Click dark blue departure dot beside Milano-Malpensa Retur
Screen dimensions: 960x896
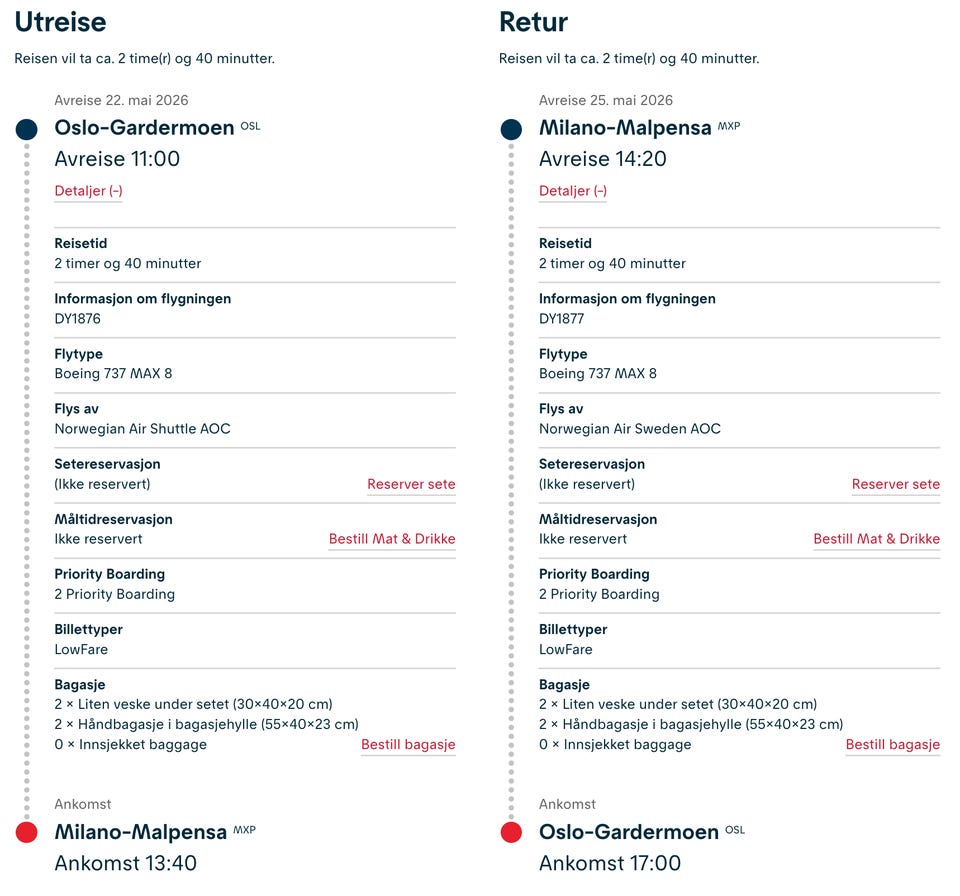click(x=511, y=129)
